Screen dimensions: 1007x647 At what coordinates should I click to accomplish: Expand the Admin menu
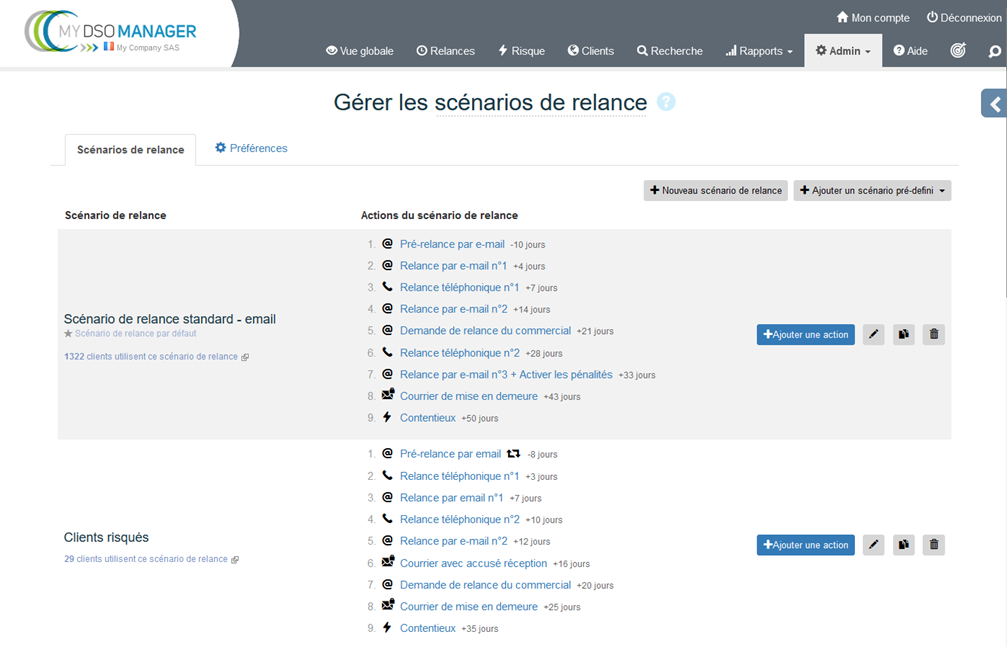(842, 51)
